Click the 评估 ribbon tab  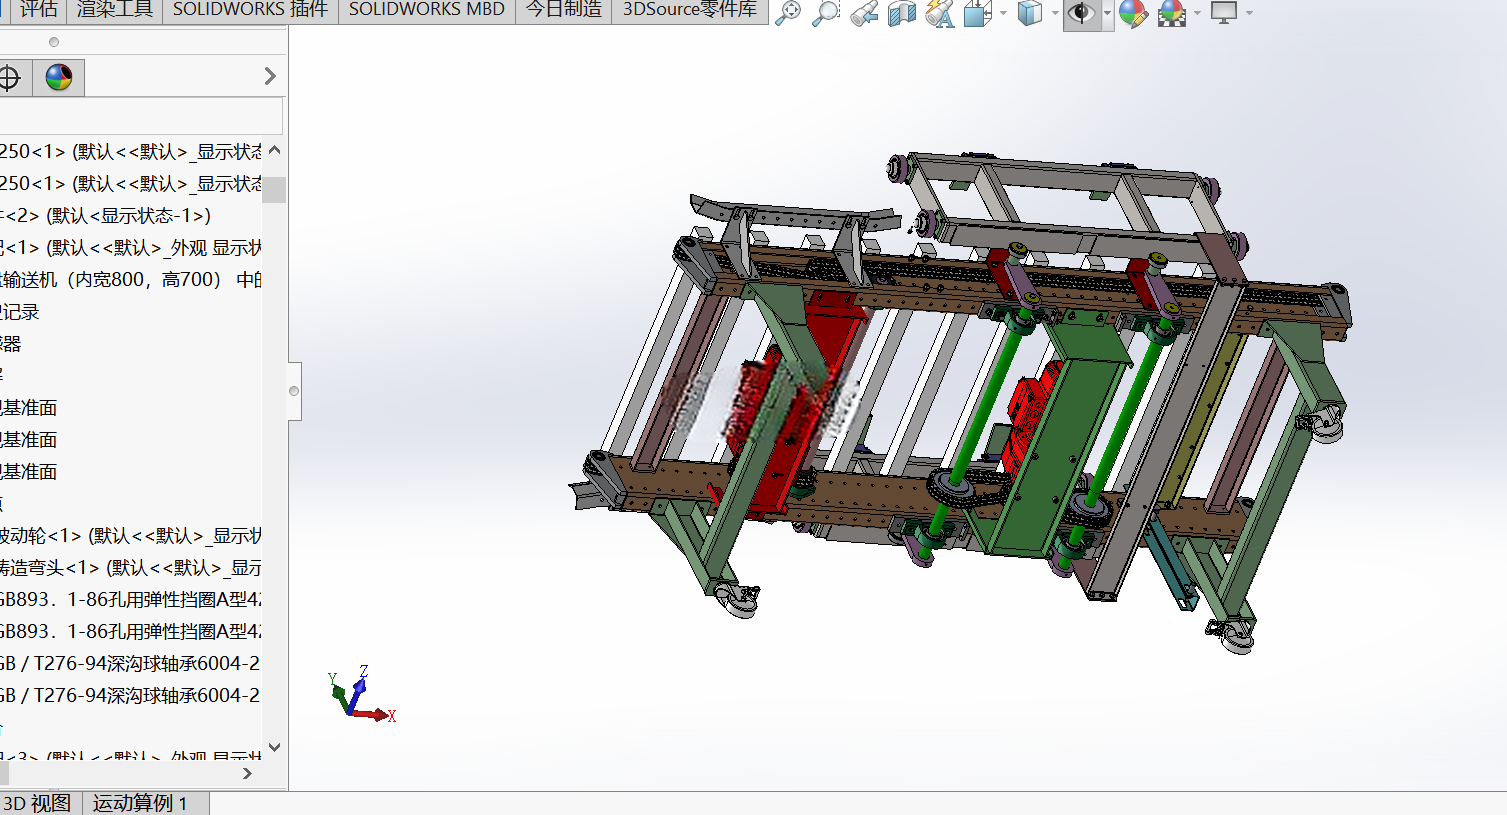point(38,10)
